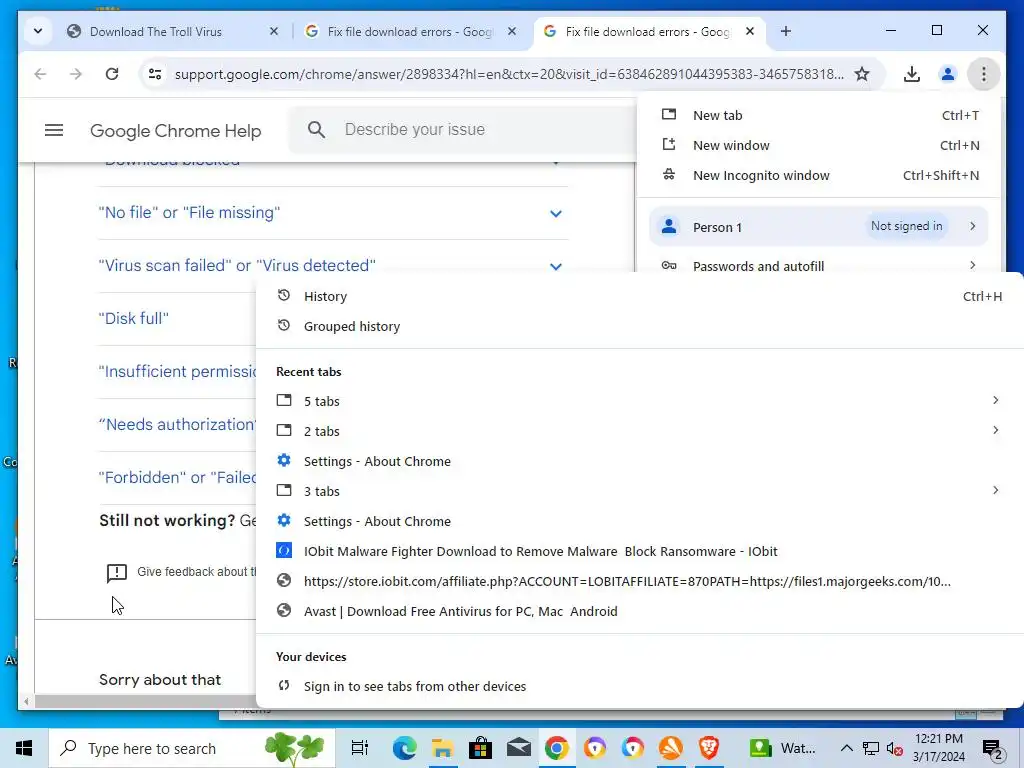Sign in to see tabs from other devices

coord(639,686)
